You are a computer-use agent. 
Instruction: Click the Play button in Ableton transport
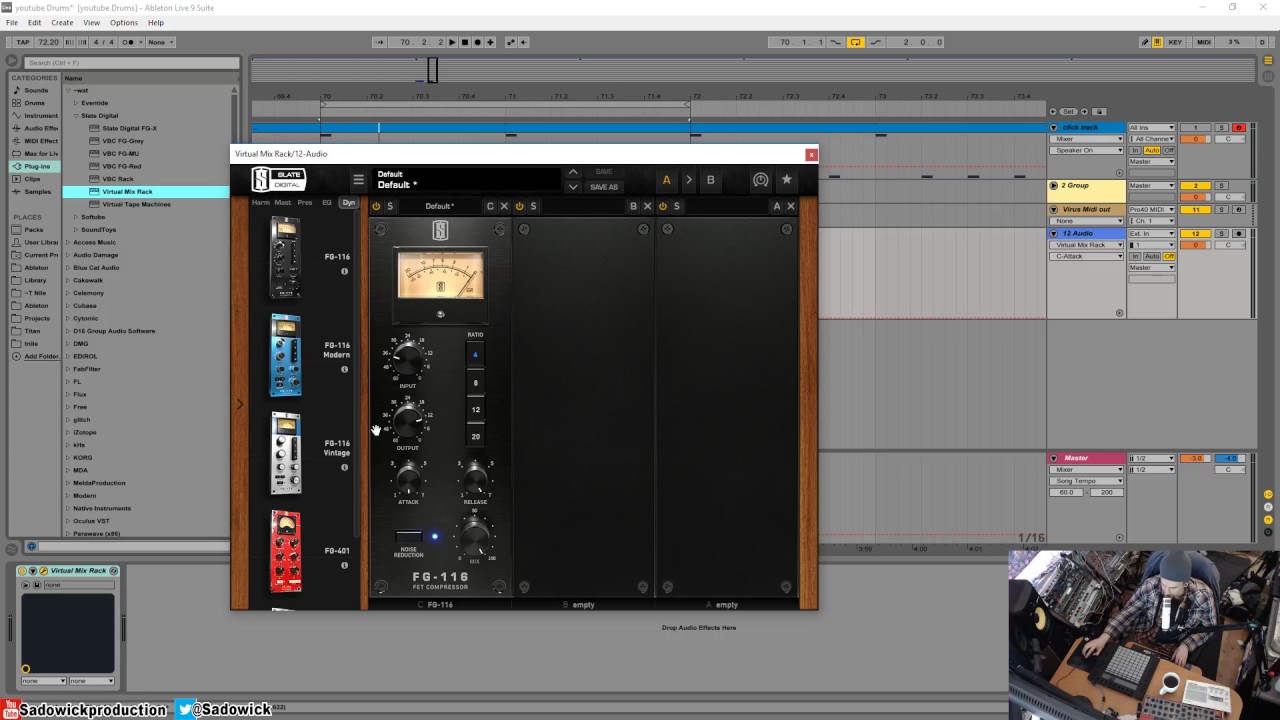click(x=452, y=42)
